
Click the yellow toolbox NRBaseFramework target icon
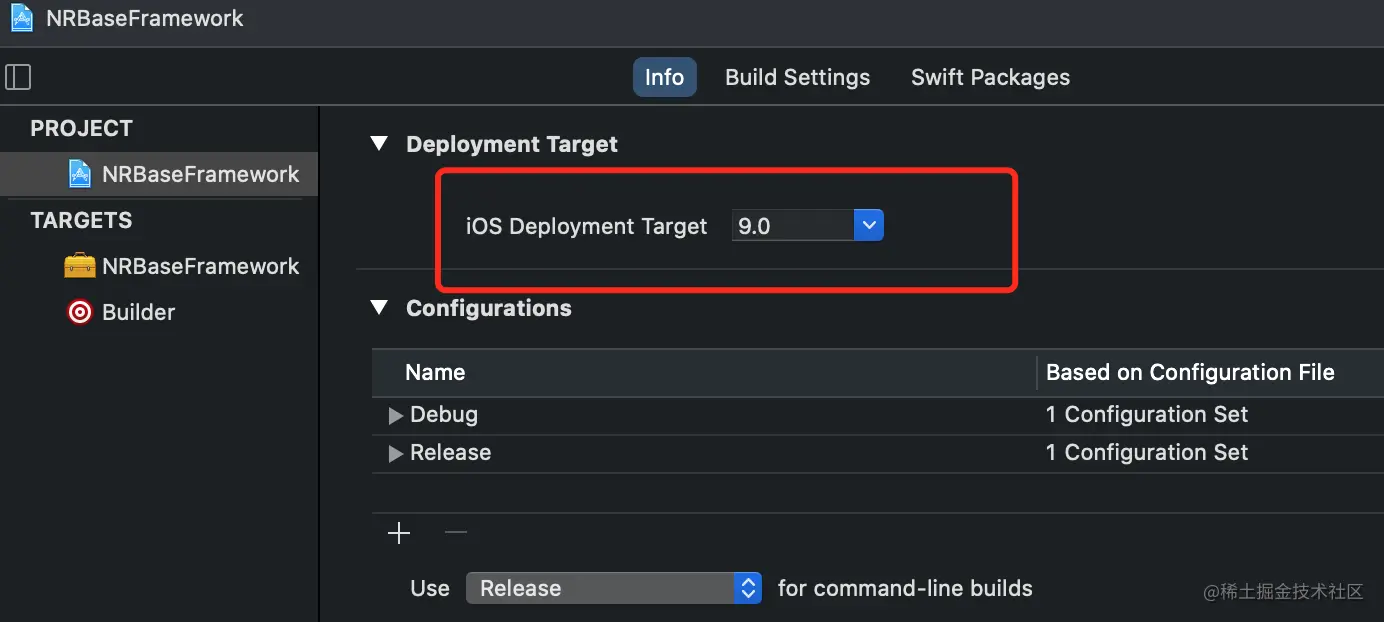pos(80,266)
